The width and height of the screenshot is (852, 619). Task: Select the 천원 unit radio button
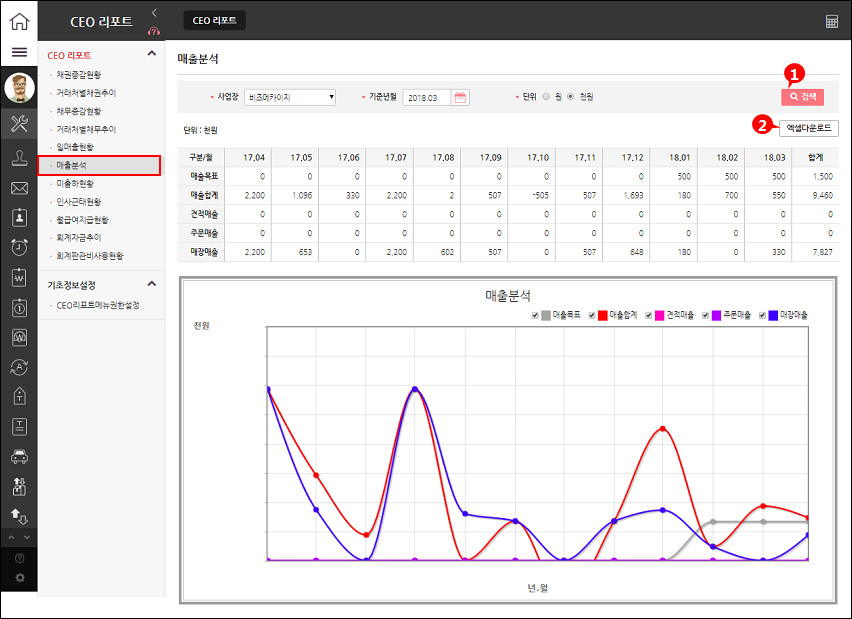(571, 97)
